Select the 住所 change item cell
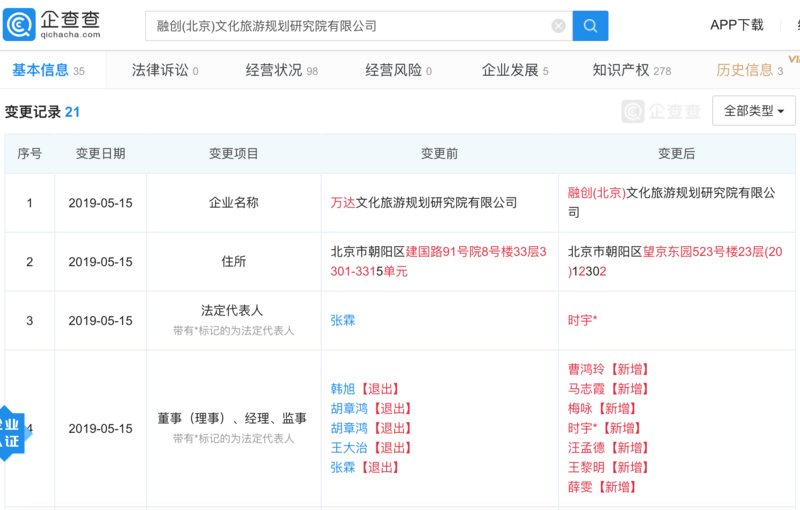Image resolution: width=800 pixels, height=510 pixels. 234,262
